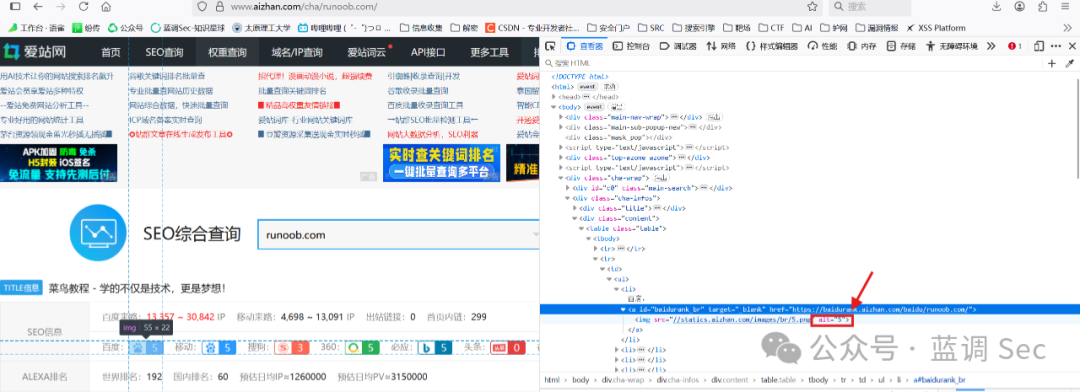Expand div class="main-nav-wrap" node
The width and height of the screenshot is (1080, 392).
[x=561, y=117]
